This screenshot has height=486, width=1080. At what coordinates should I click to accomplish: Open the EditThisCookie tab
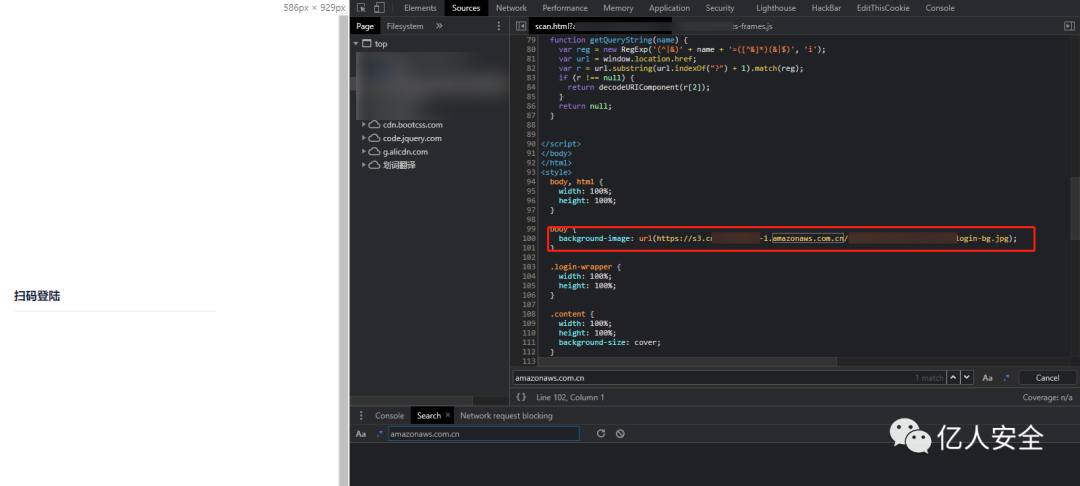[x=883, y=8]
